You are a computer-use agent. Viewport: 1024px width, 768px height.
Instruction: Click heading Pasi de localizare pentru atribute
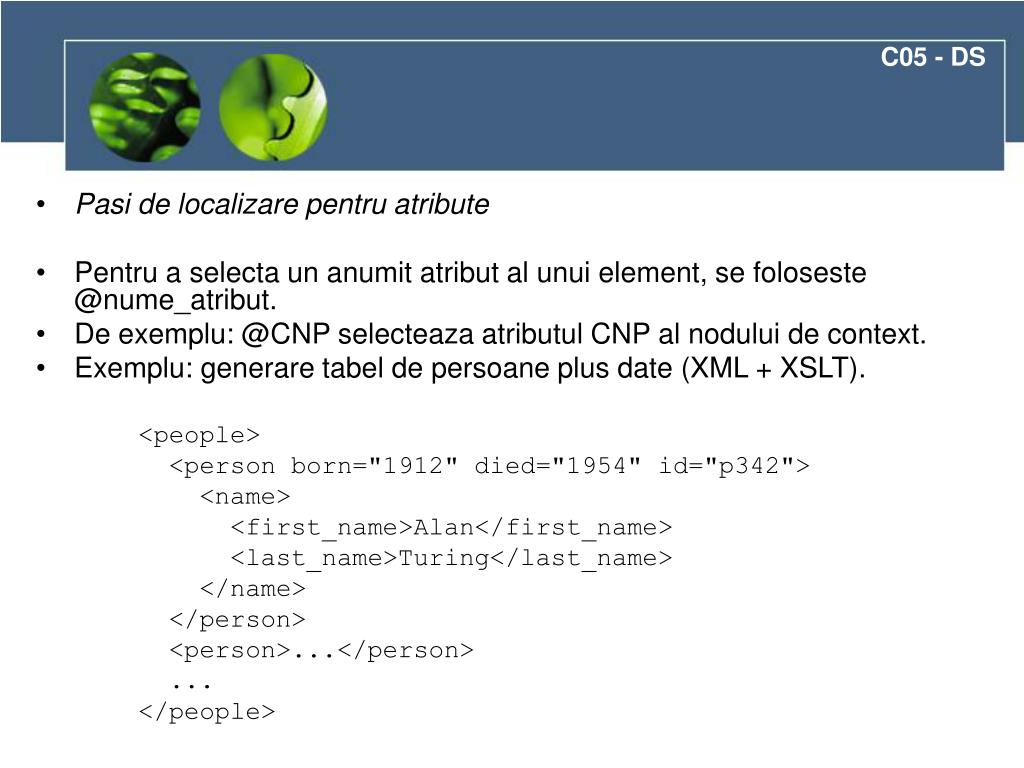[283, 204]
